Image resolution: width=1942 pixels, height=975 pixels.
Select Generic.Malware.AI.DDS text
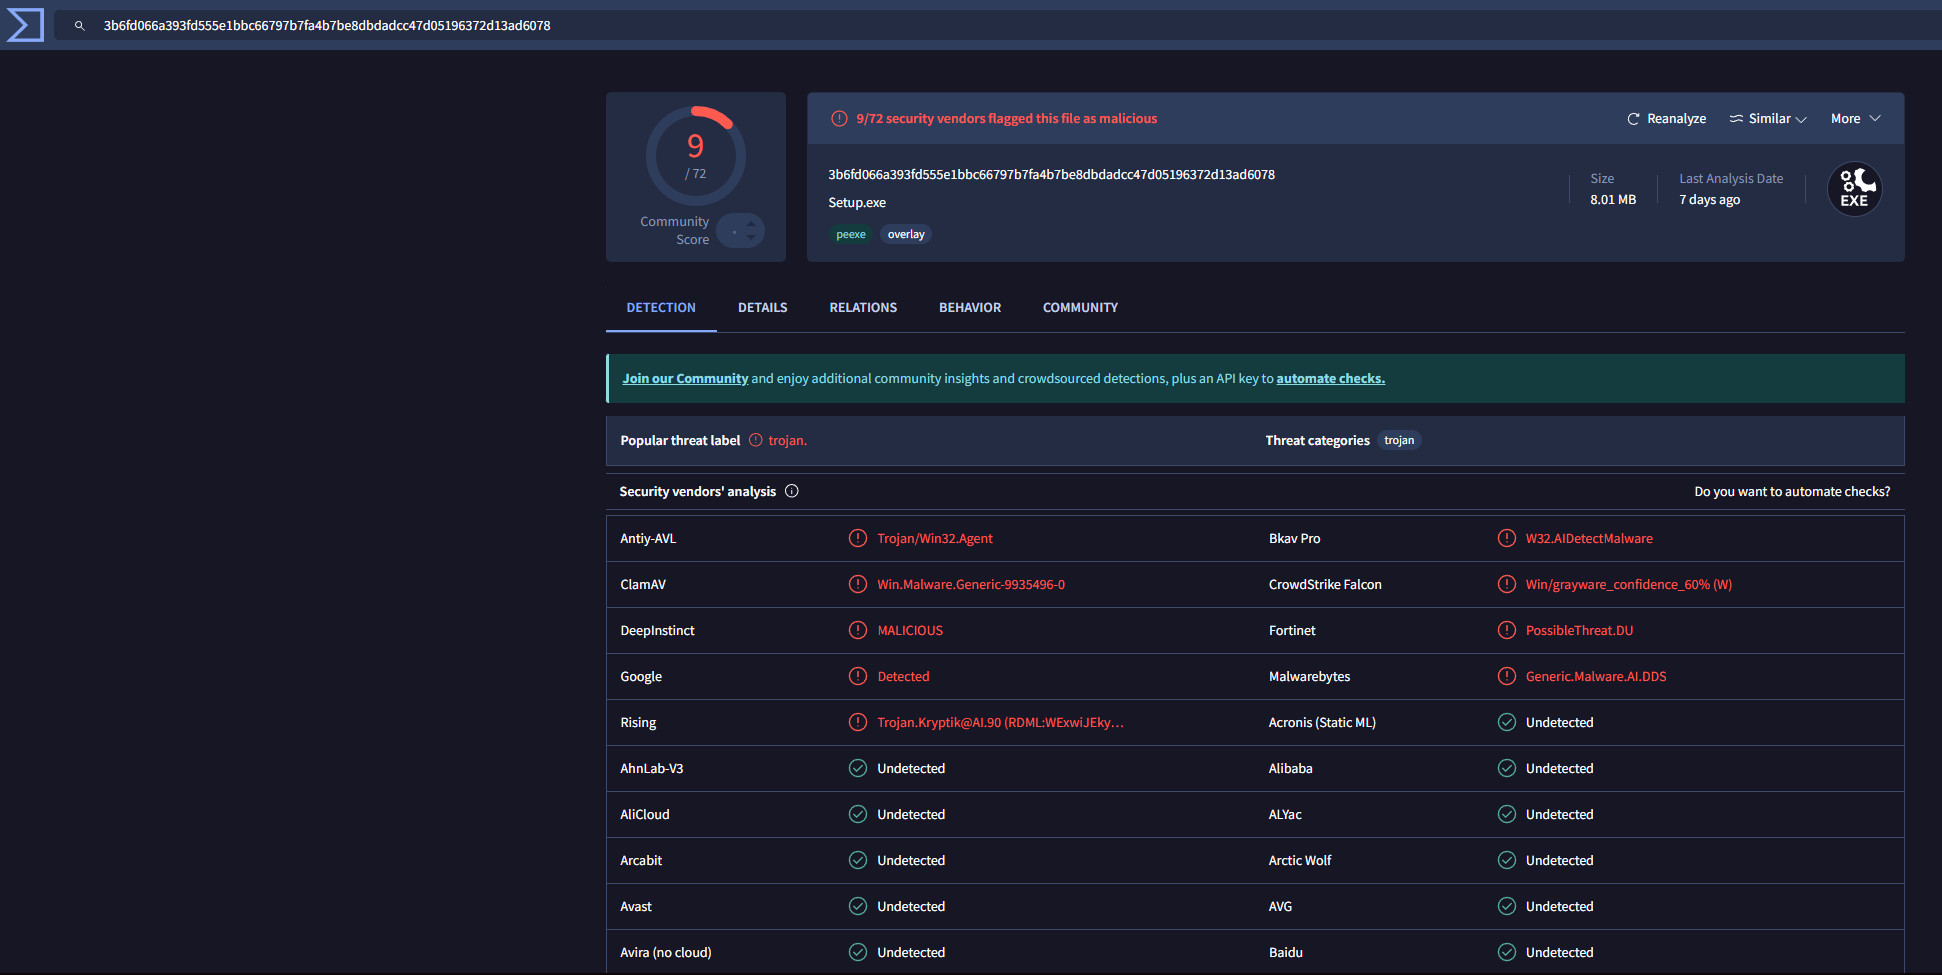click(1596, 677)
